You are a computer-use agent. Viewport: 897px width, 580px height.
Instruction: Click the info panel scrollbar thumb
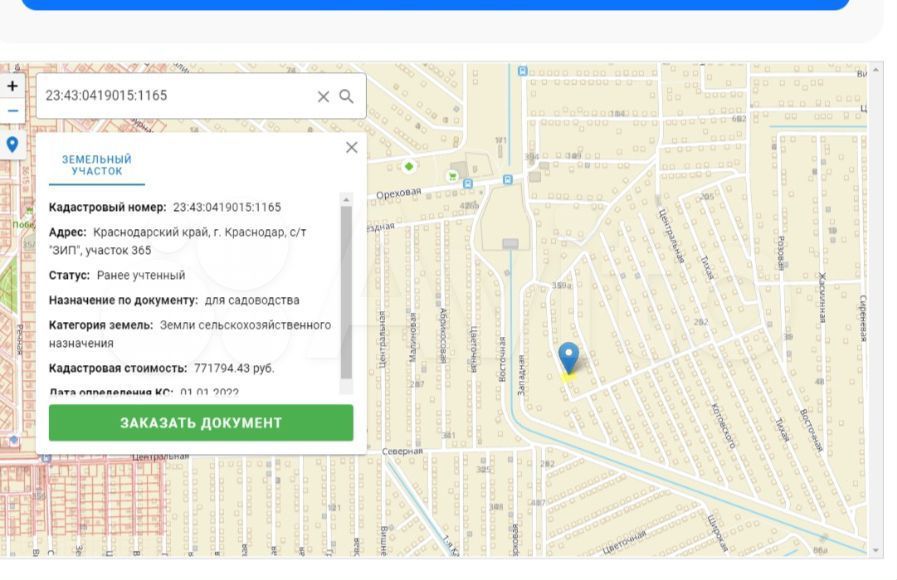click(346, 290)
